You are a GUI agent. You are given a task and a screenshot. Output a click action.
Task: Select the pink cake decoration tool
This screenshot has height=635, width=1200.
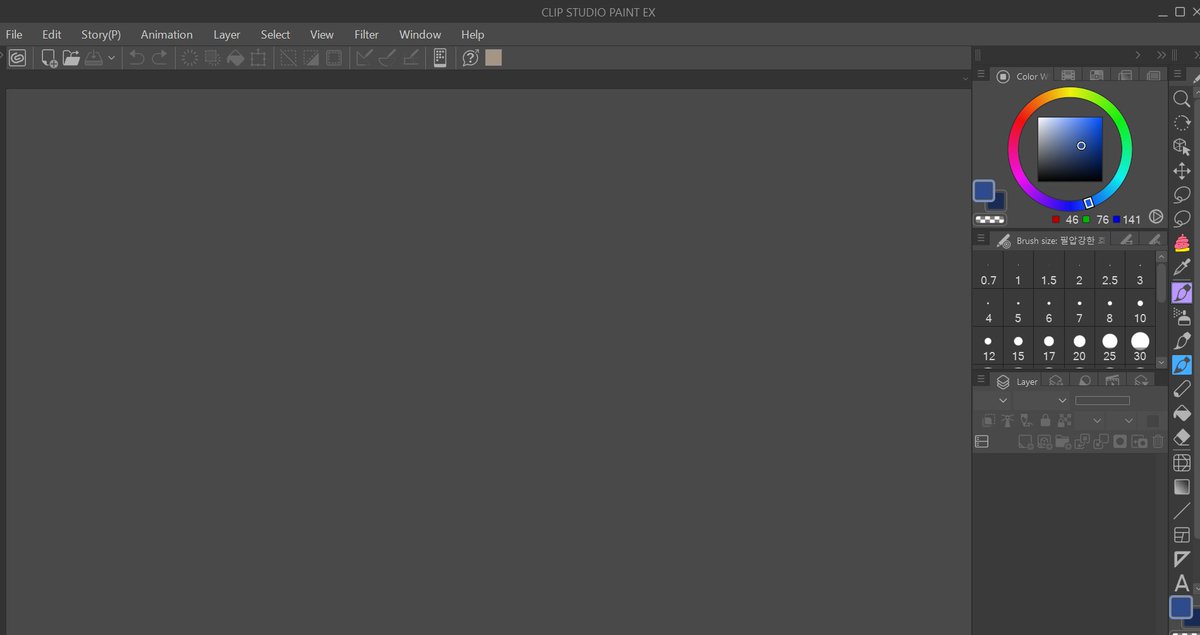tap(1181, 243)
